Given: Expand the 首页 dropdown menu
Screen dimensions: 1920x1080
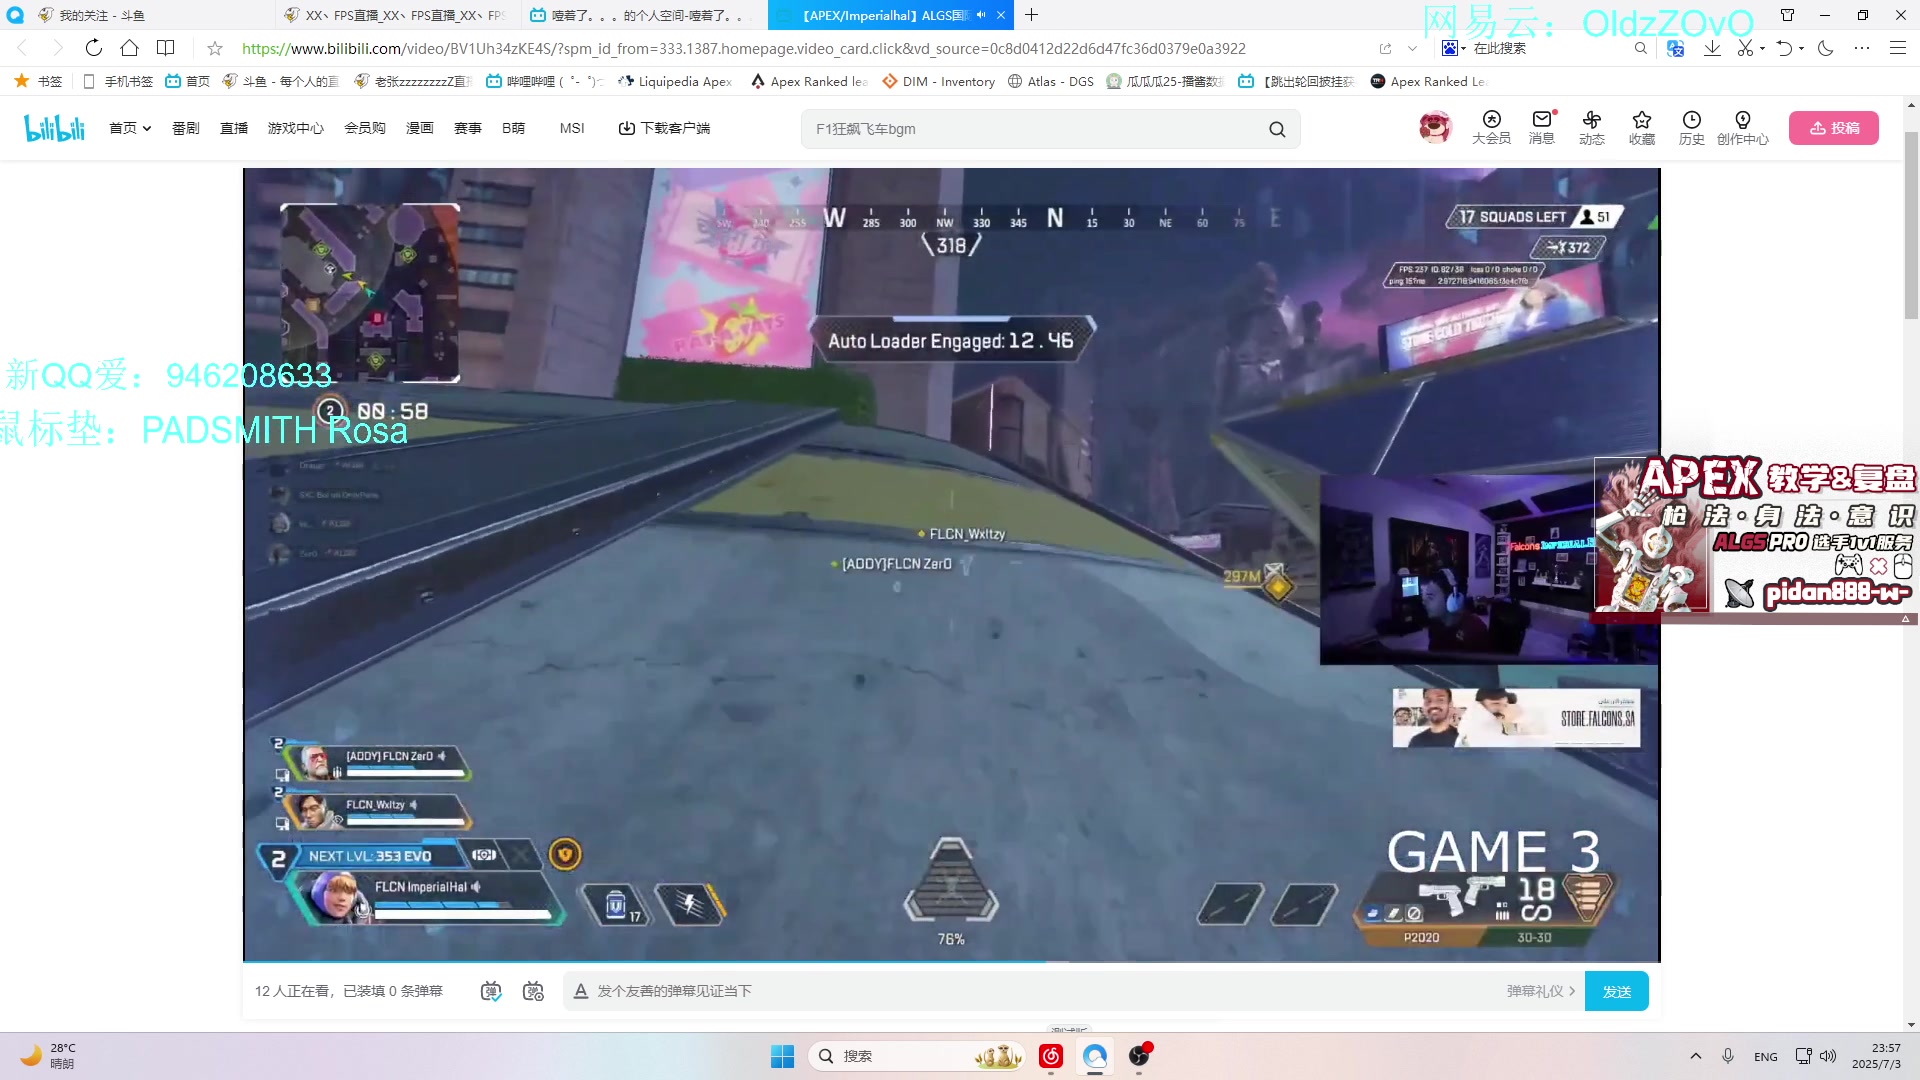Looking at the screenshot, I should [x=130, y=128].
